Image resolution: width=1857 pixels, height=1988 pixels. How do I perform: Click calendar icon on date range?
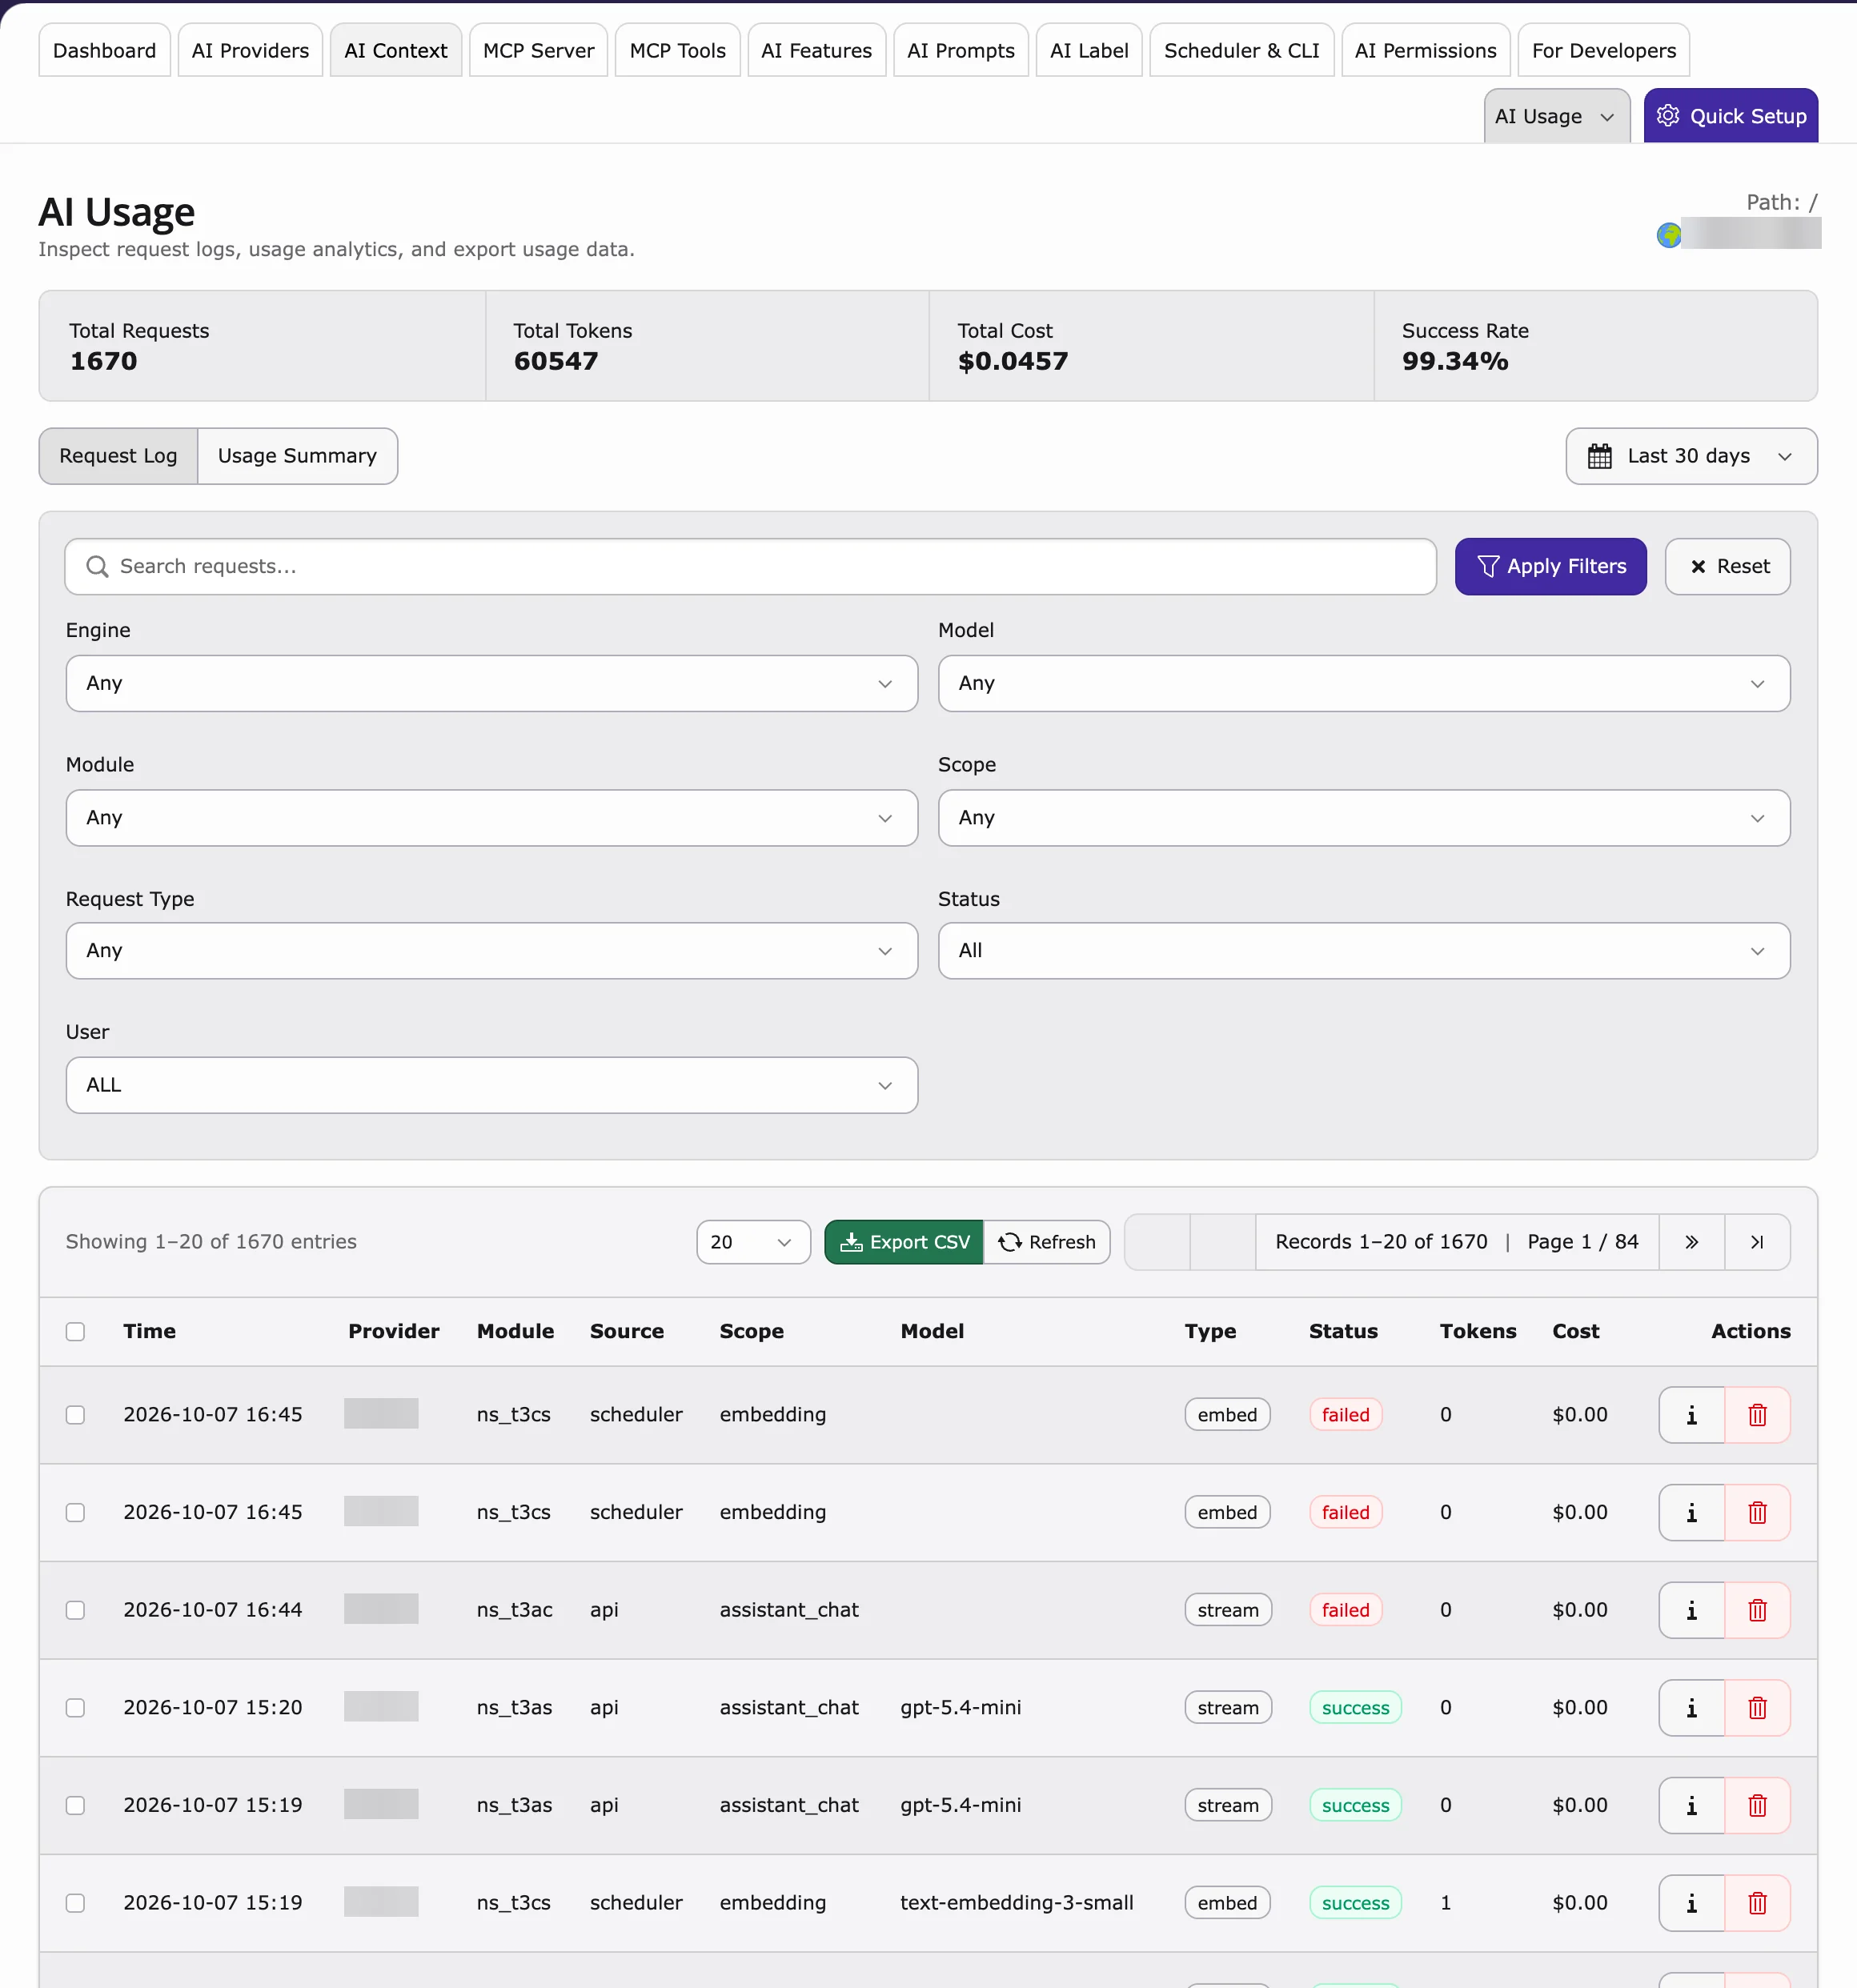(x=1599, y=456)
